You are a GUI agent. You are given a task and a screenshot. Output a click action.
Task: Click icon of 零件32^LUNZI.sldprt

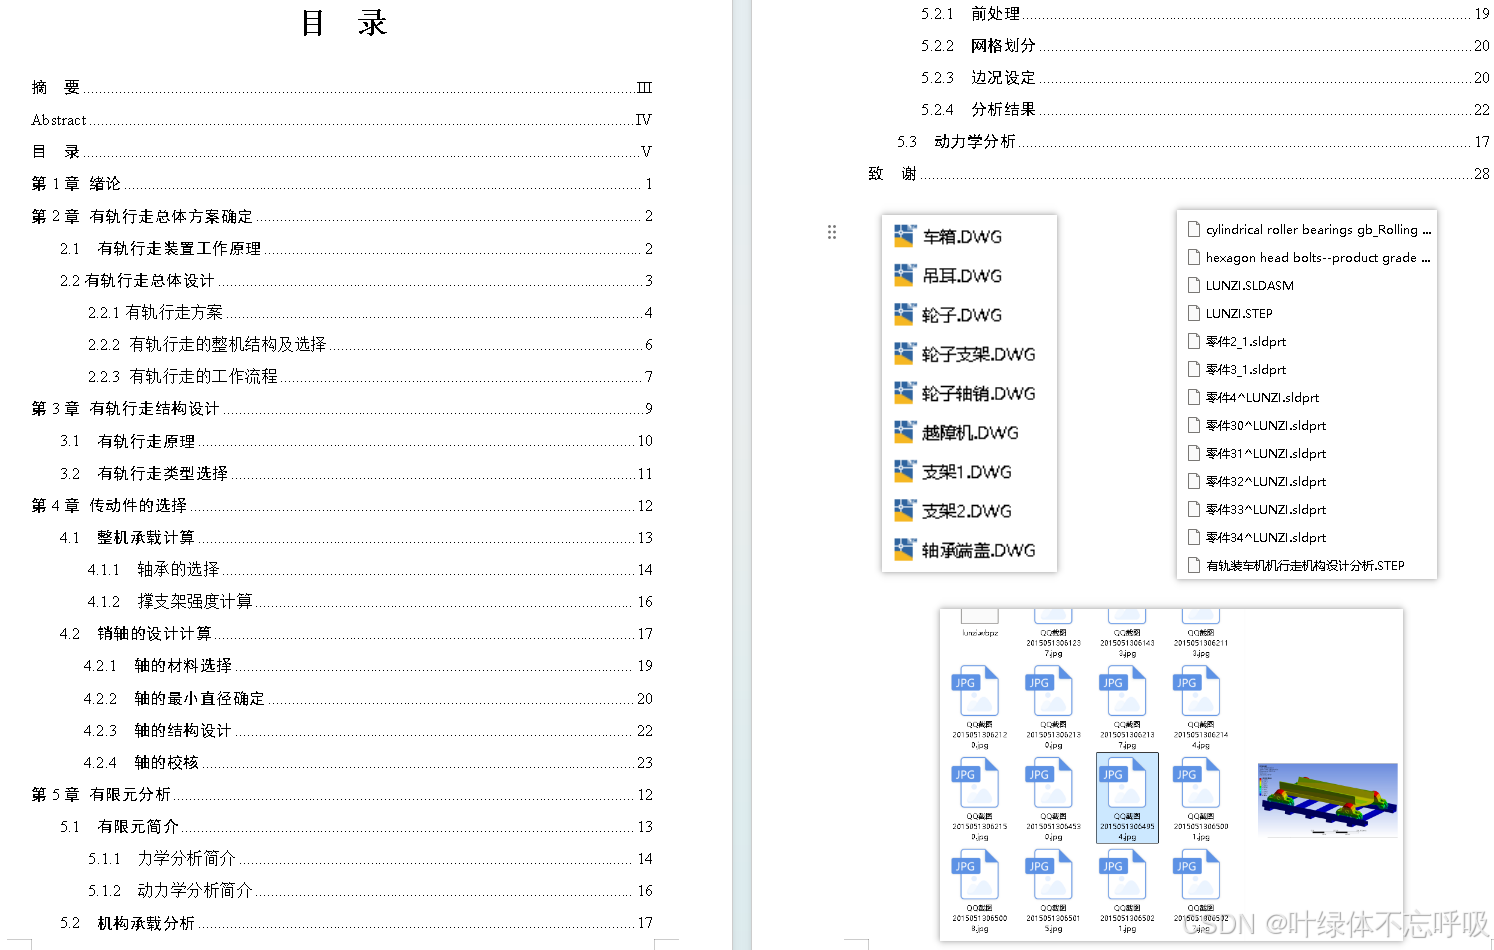[x=1193, y=481]
